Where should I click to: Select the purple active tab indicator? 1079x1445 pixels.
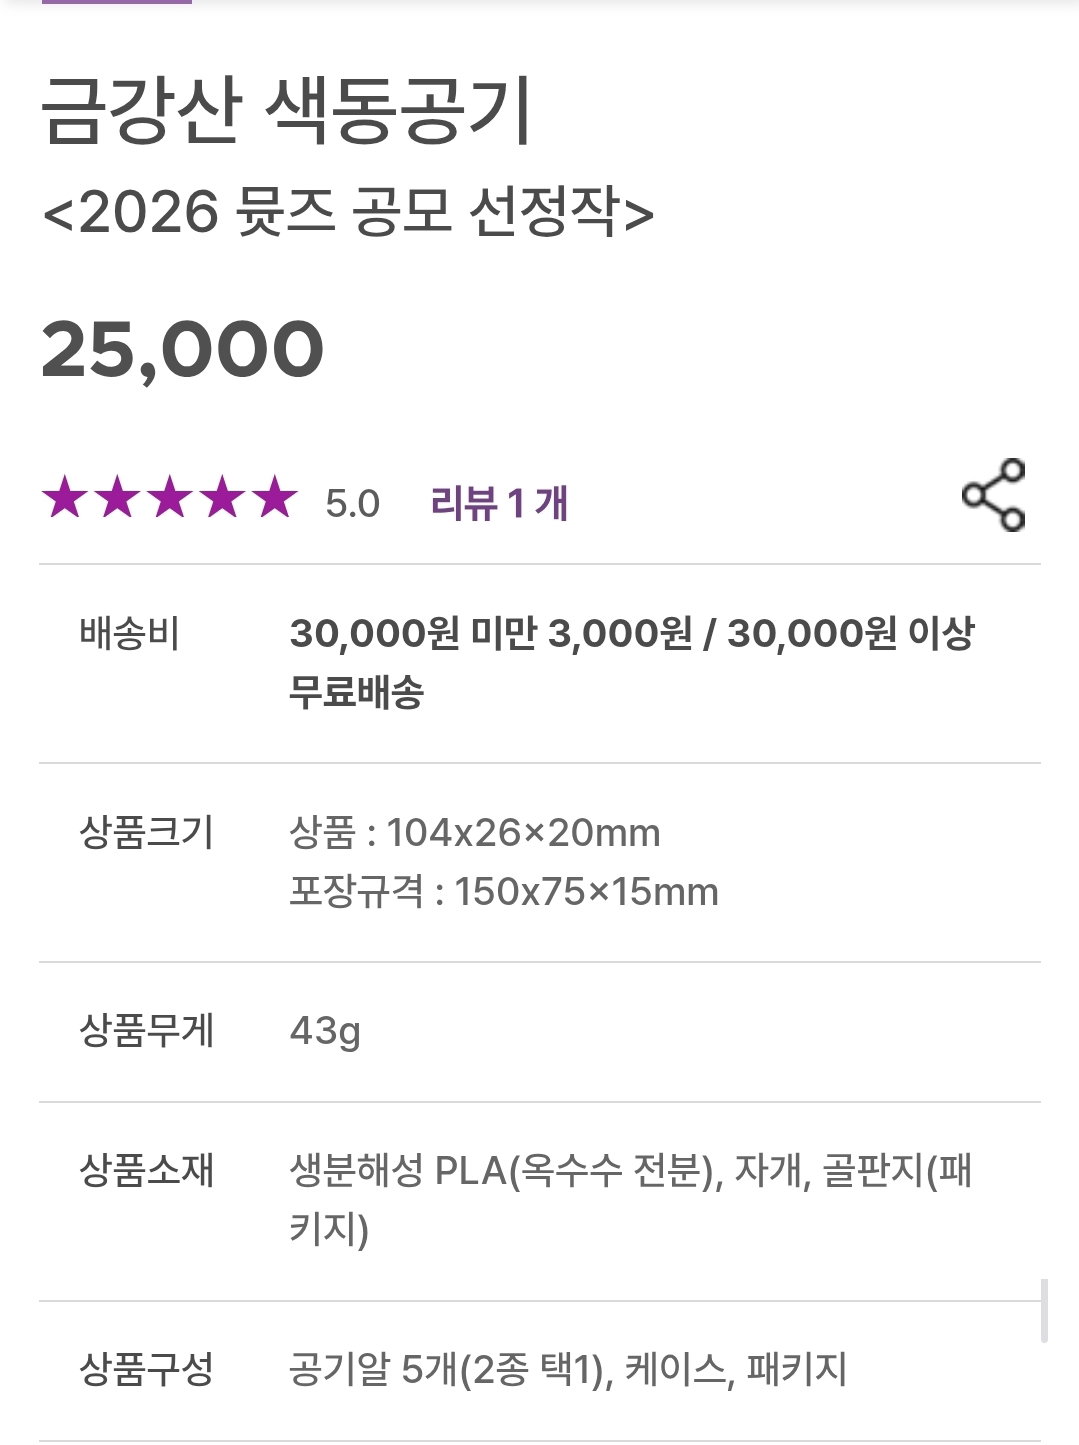pyautogui.click(x=115, y=2)
